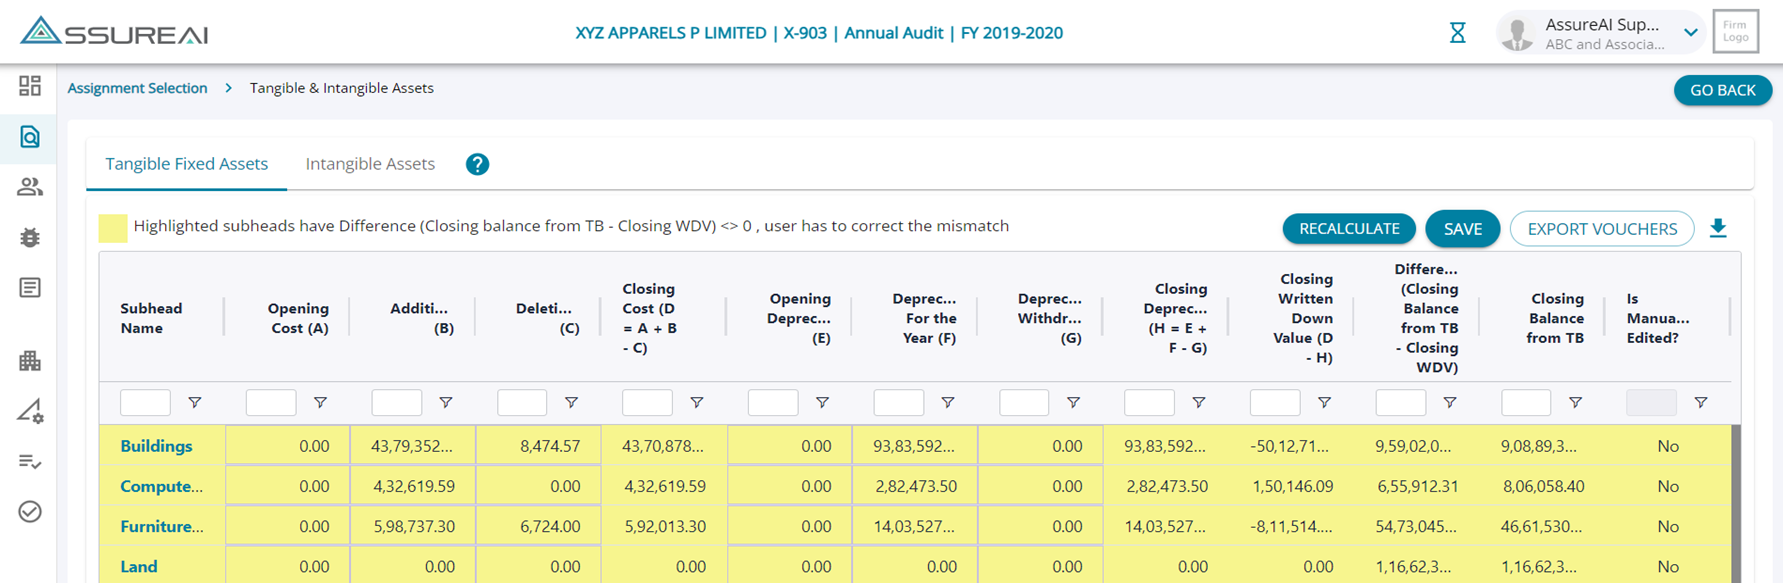Switch to the Intangible Assets tab
This screenshot has width=1783, height=583.
coord(370,164)
